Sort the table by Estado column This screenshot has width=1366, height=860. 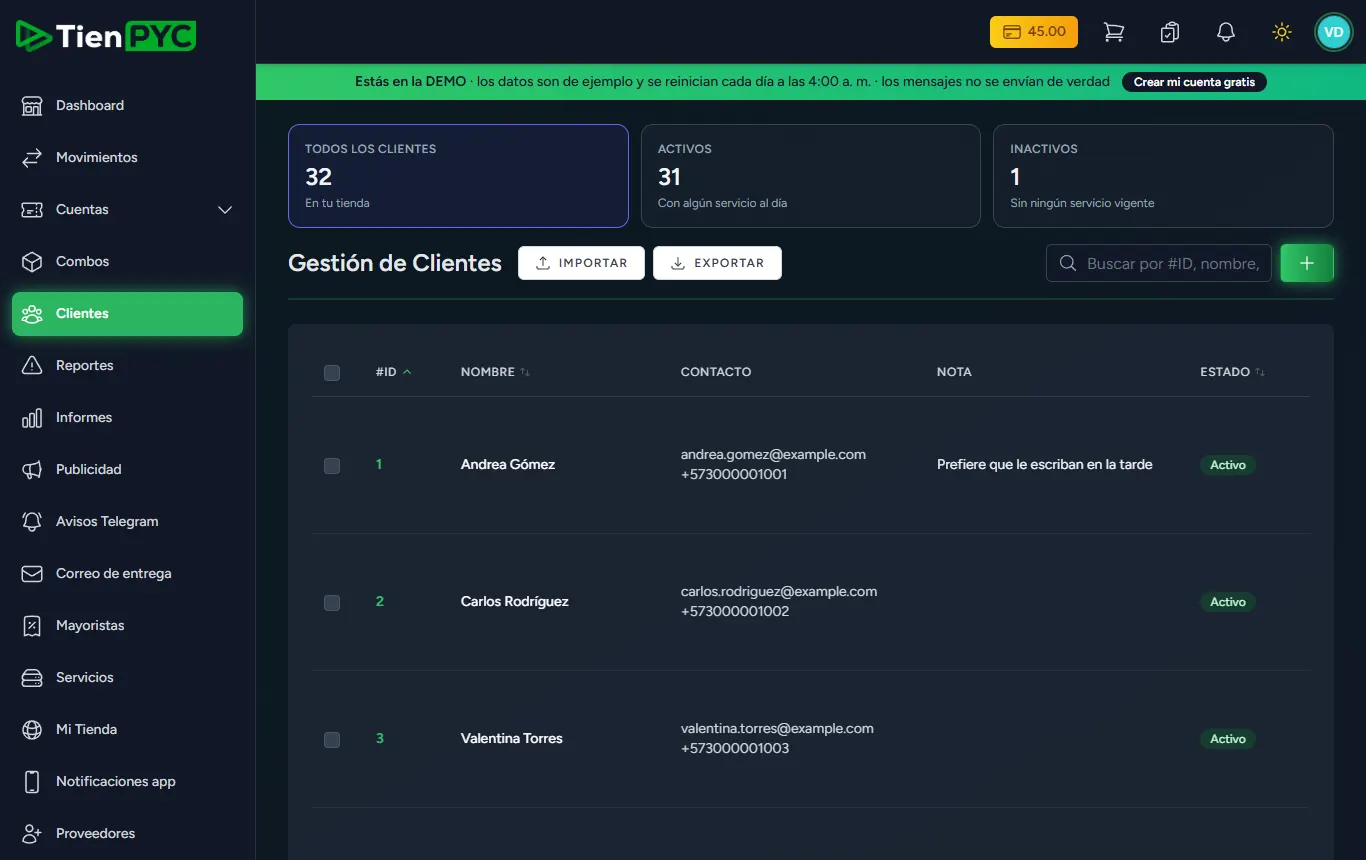(x=1232, y=372)
